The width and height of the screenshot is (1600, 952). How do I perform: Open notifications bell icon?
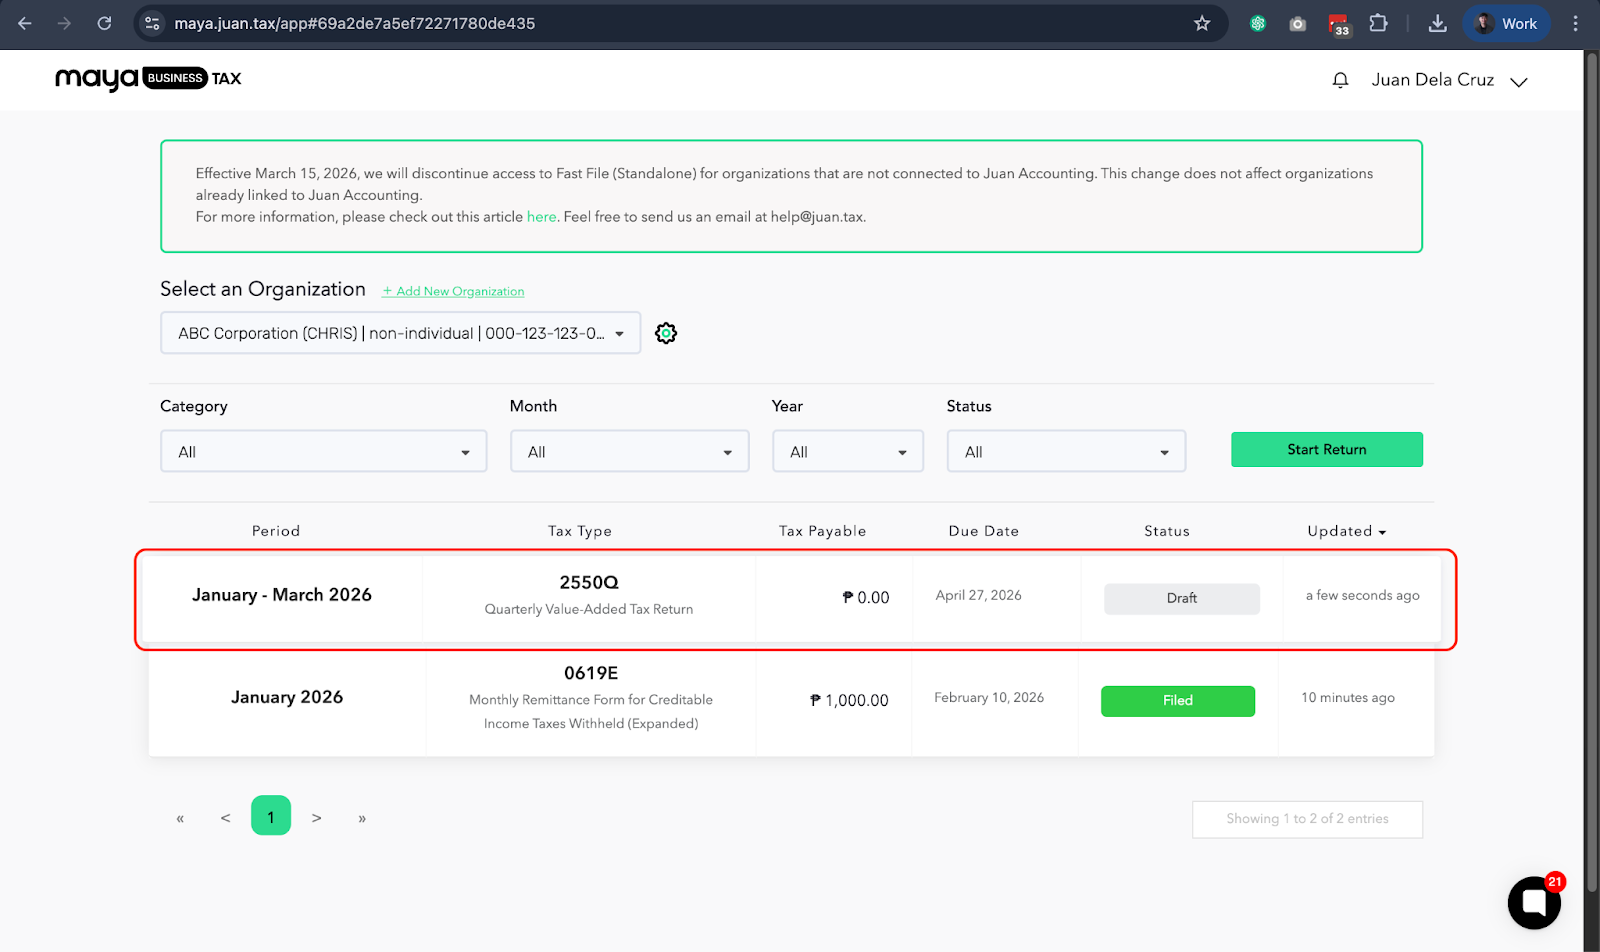click(1341, 80)
